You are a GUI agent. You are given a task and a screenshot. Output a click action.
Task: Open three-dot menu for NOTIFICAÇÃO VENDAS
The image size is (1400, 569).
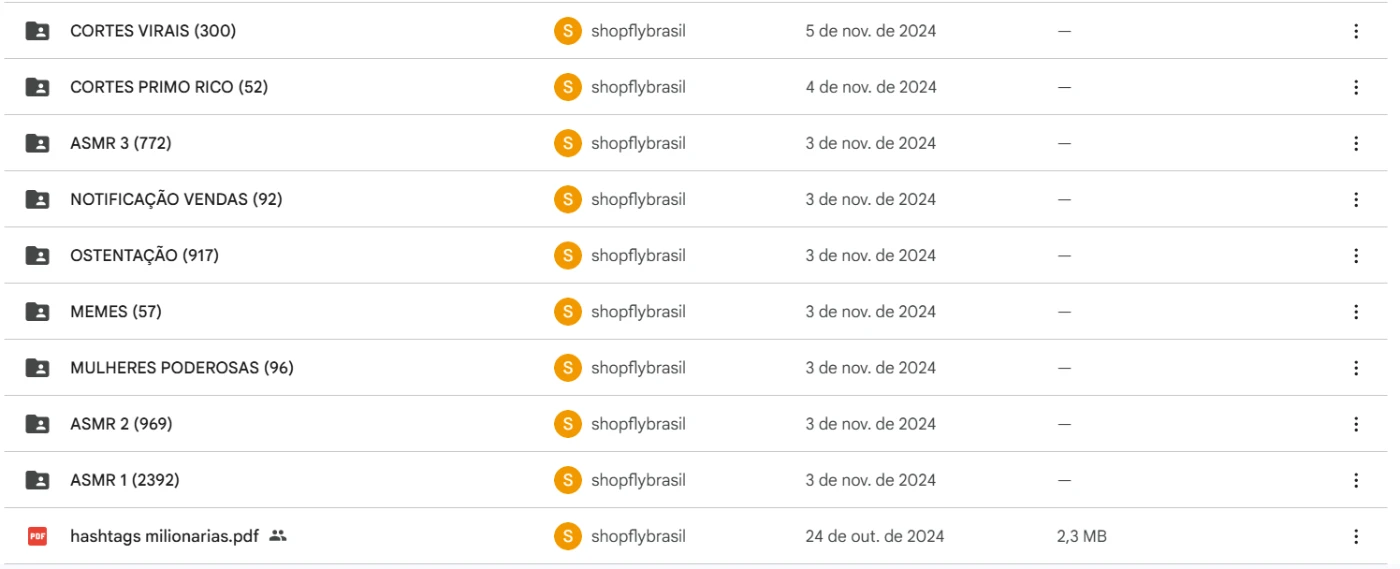[x=1356, y=199]
